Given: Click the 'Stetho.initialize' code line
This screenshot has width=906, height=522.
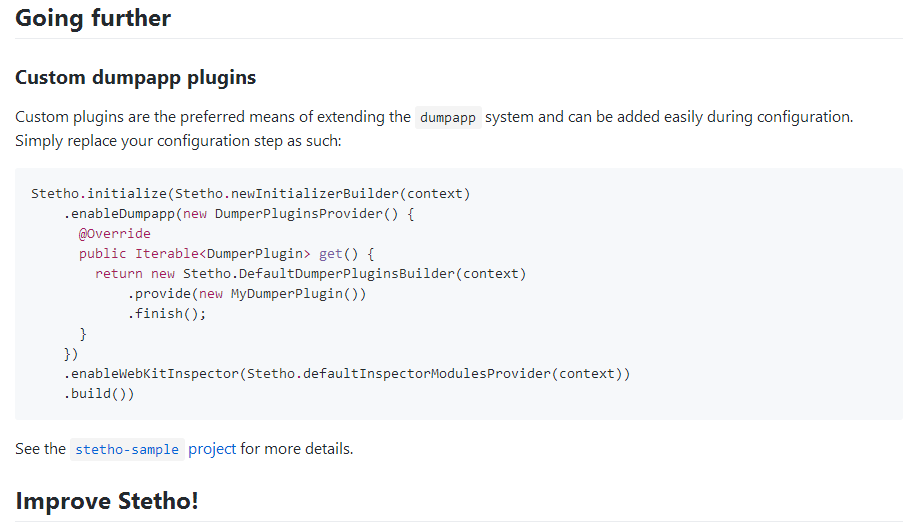Looking at the screenshot, I should click(x=251, y=194).
